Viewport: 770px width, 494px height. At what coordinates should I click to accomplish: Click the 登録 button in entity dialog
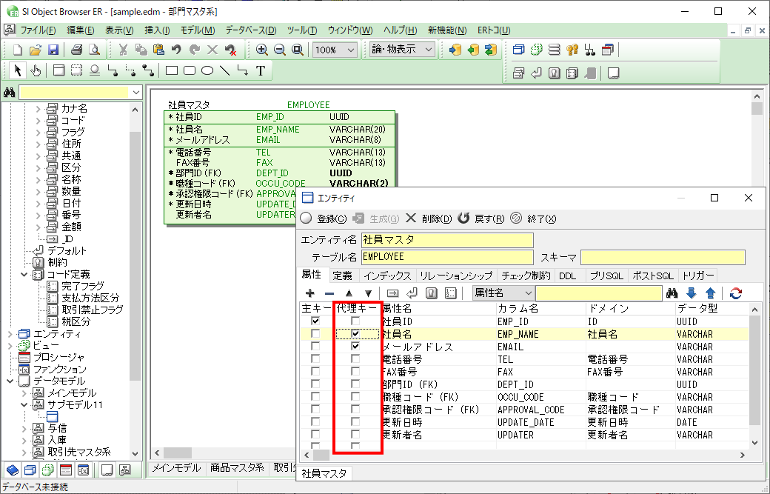[325, 218]
